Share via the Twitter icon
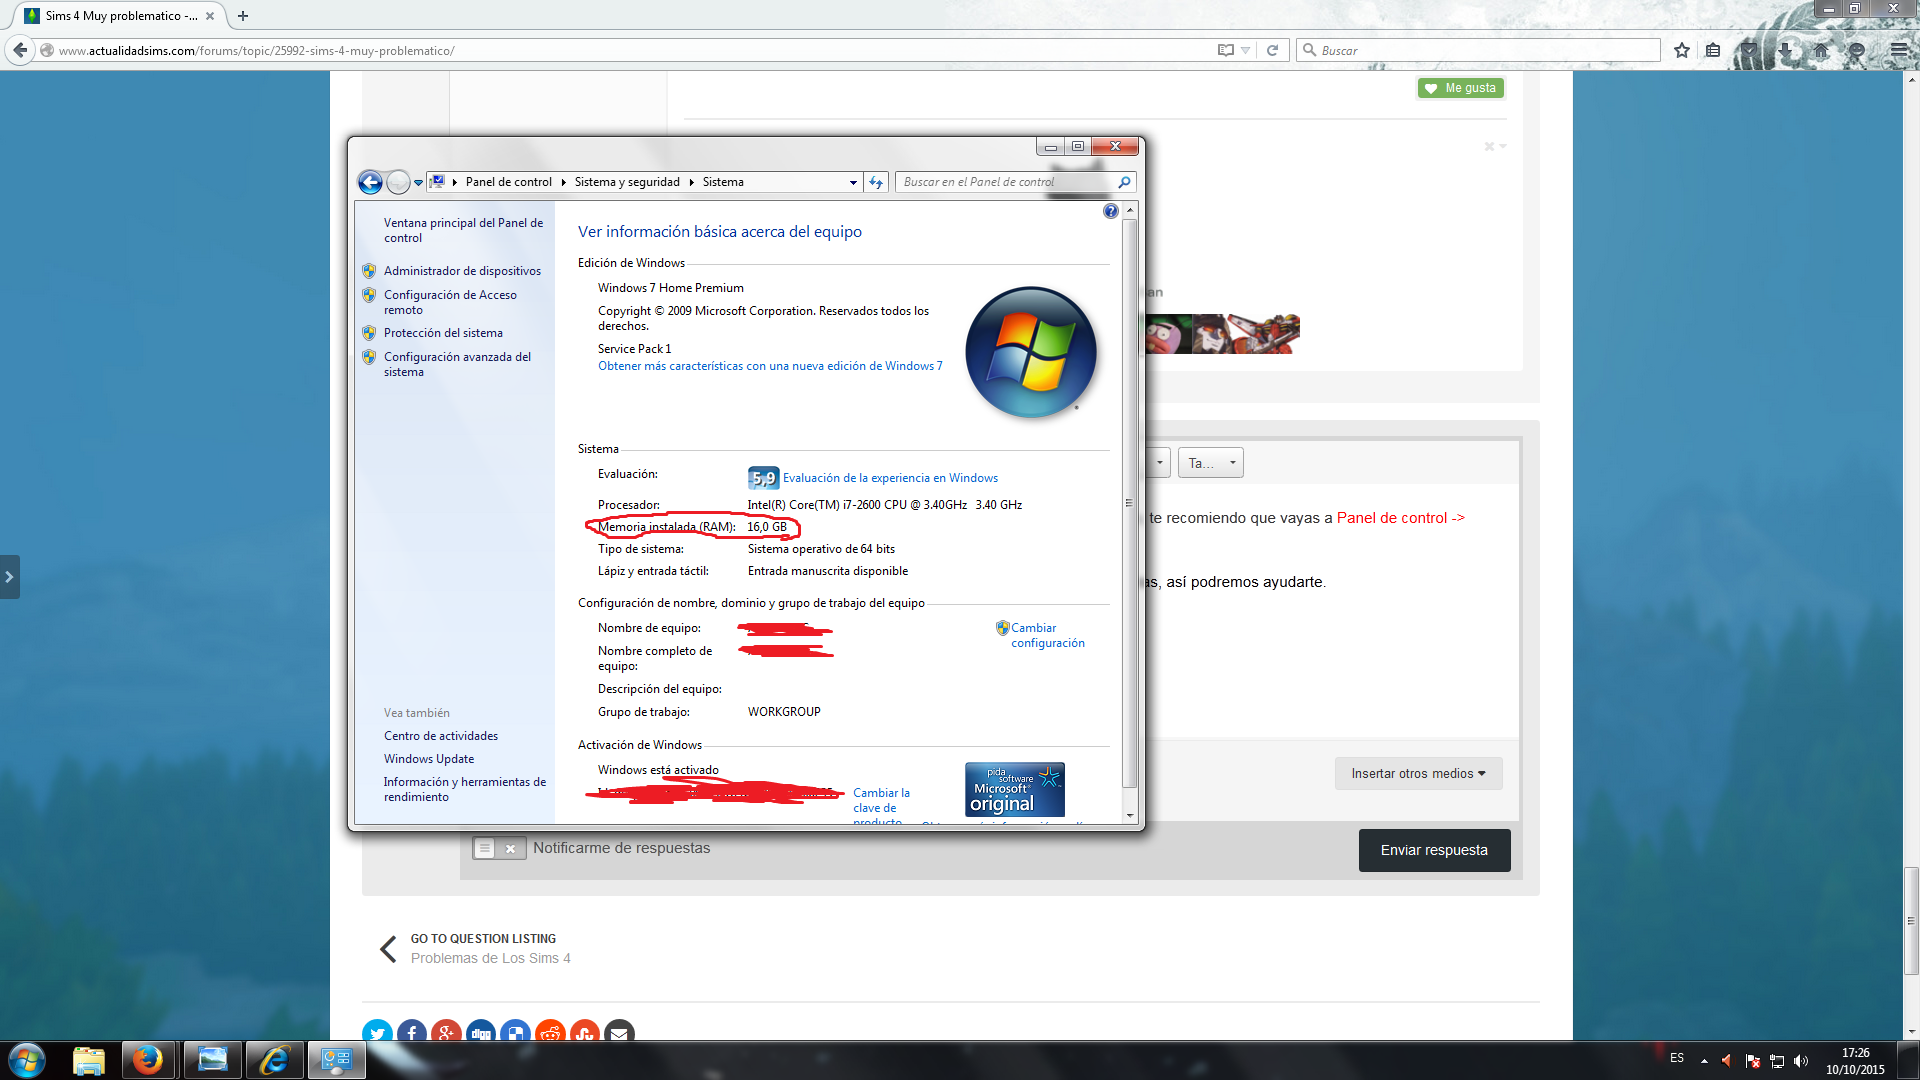This screenshot has width=1920, height=1080. click(x=377, y=1032)
